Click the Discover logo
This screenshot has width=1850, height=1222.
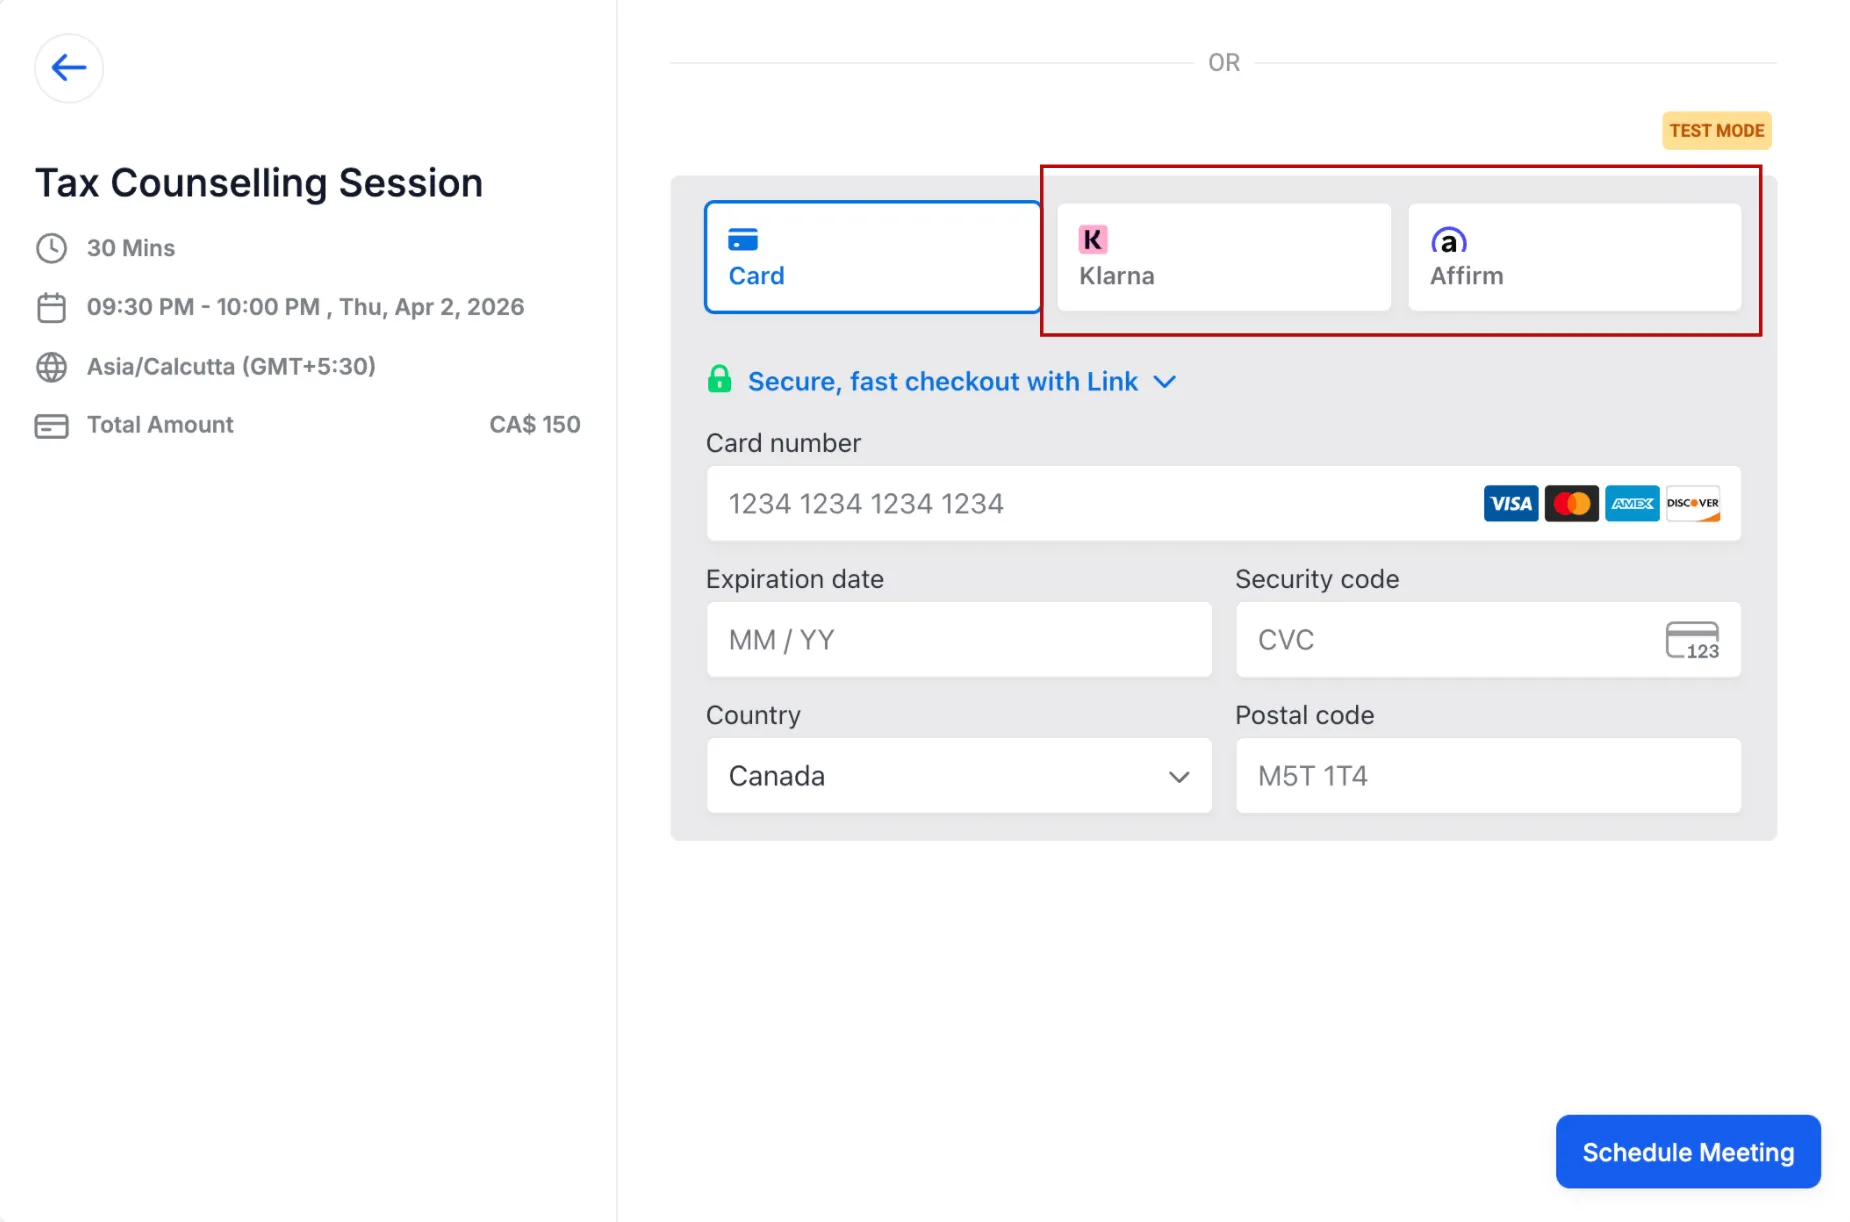[x=1693, y=504]
